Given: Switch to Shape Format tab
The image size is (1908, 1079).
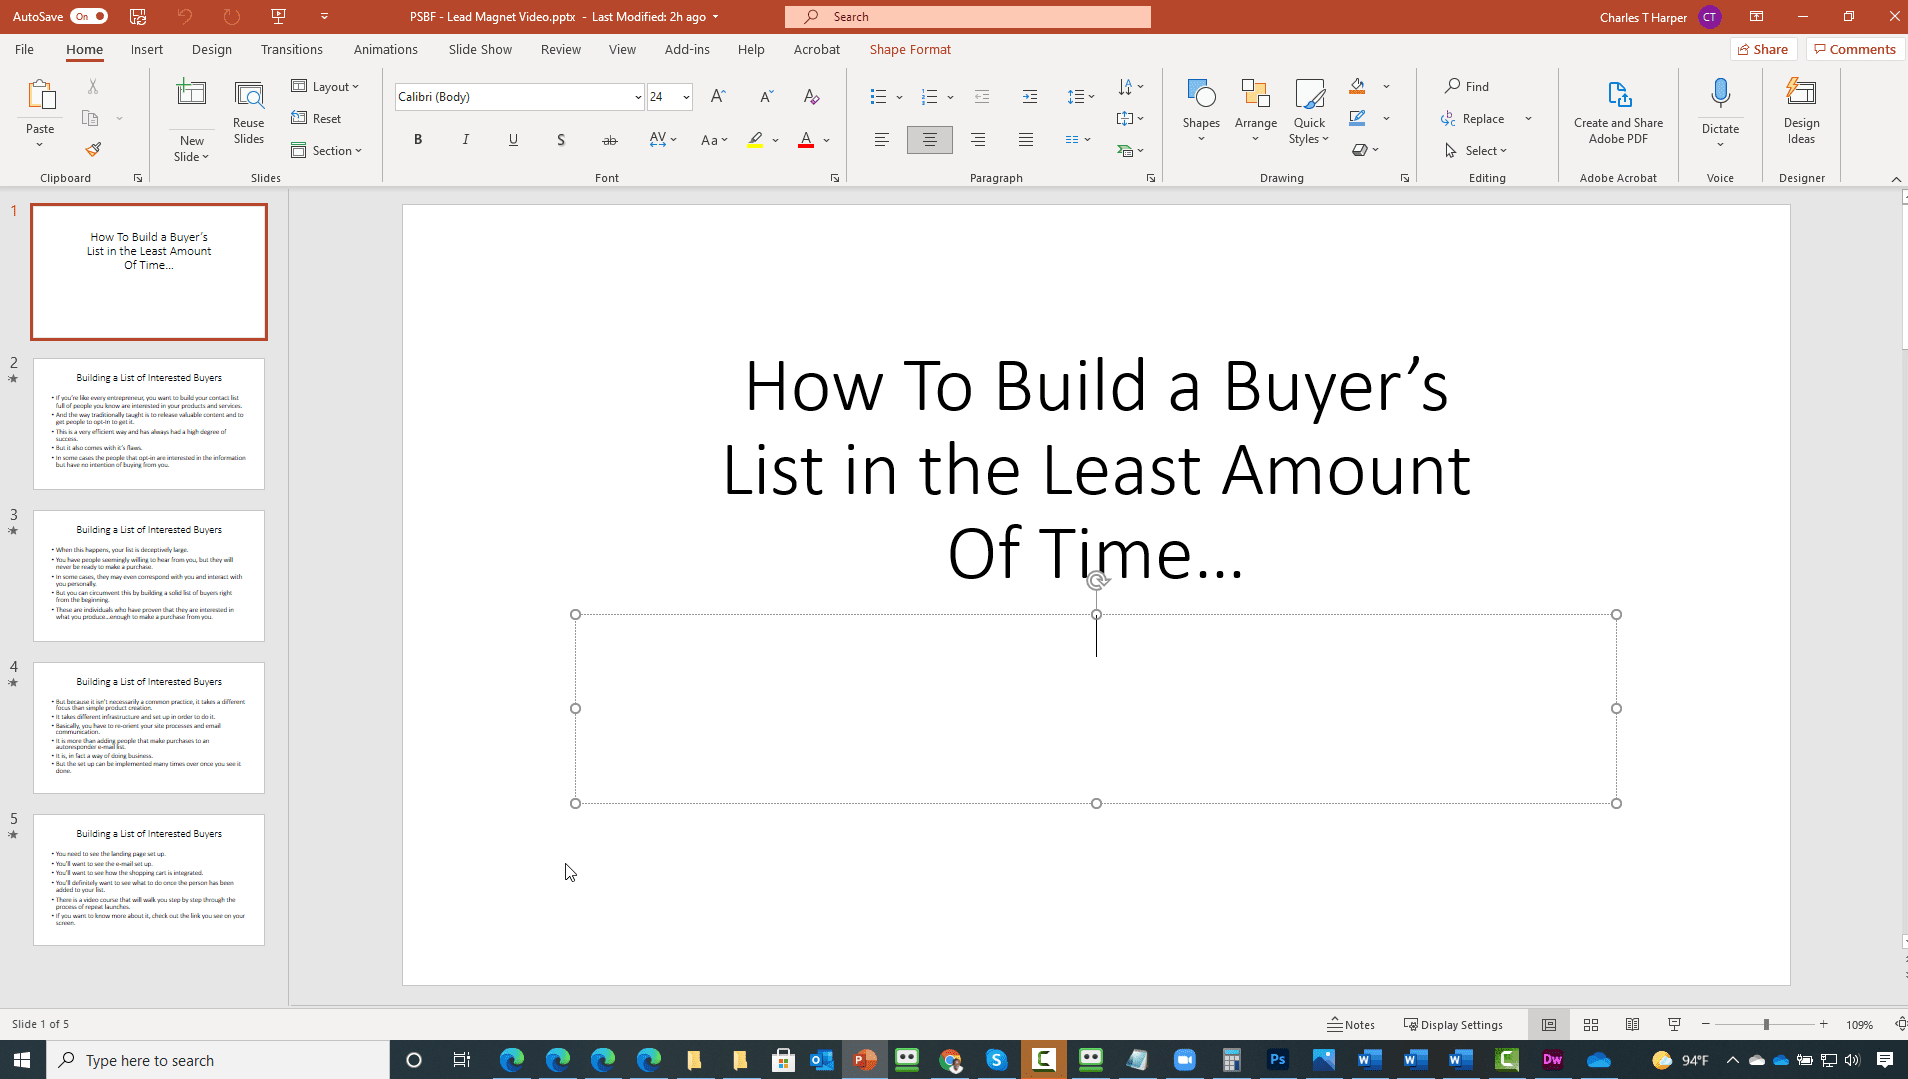Looking at the screenshot, I should (x=910, y=49).
